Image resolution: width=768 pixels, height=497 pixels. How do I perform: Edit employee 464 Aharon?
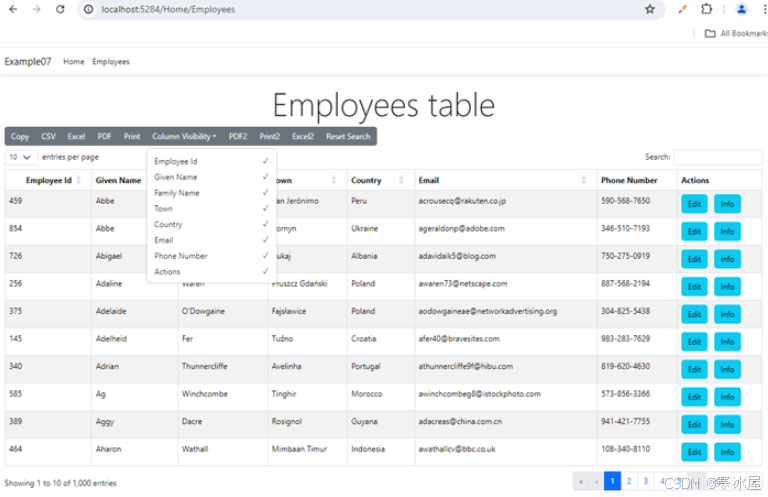[694, 452]
